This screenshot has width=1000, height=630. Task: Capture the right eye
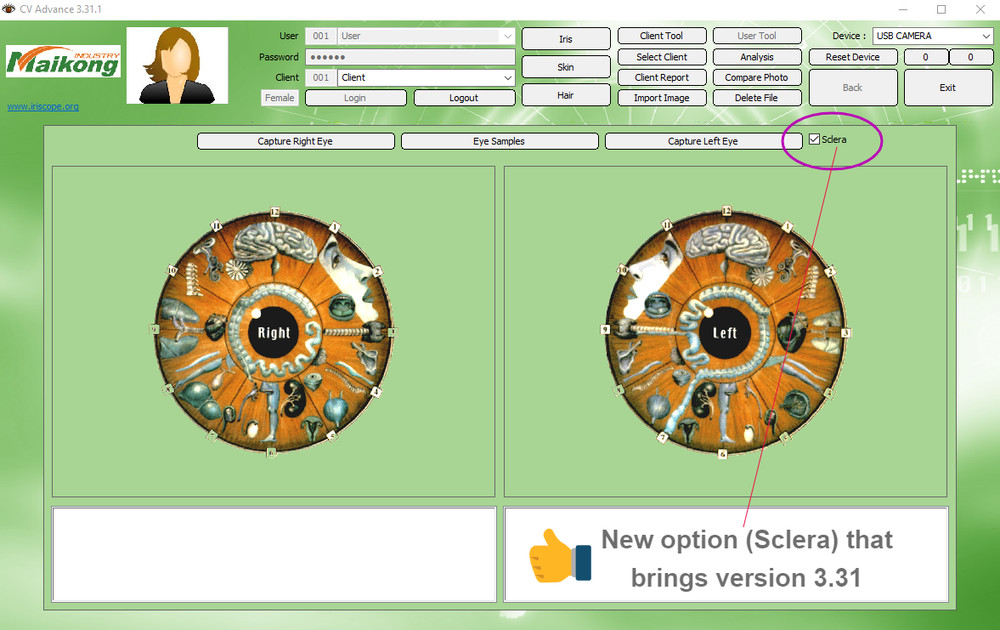coord(295,141)
